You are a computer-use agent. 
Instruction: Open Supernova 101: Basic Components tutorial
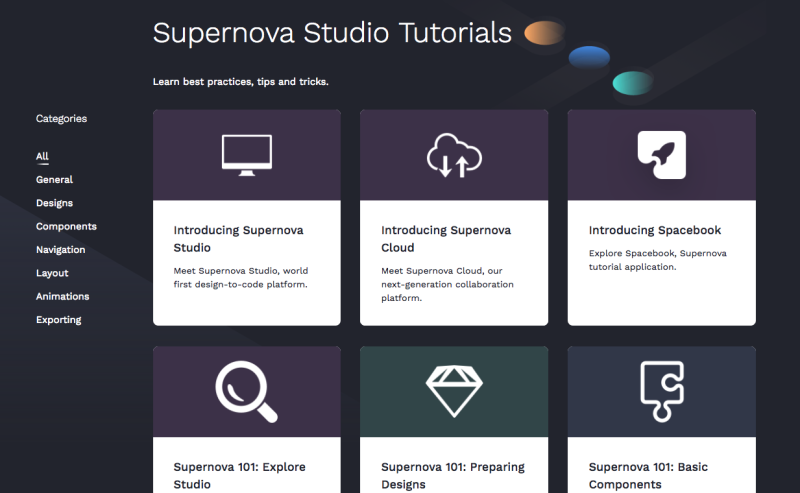click(x=648, y=475)
